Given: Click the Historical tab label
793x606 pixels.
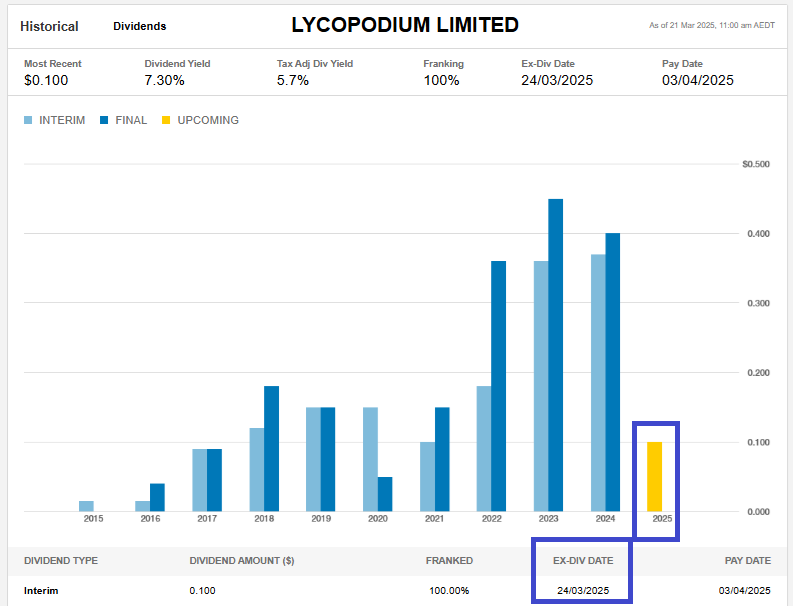Looking at the screenshot, I should coord(49,26).
